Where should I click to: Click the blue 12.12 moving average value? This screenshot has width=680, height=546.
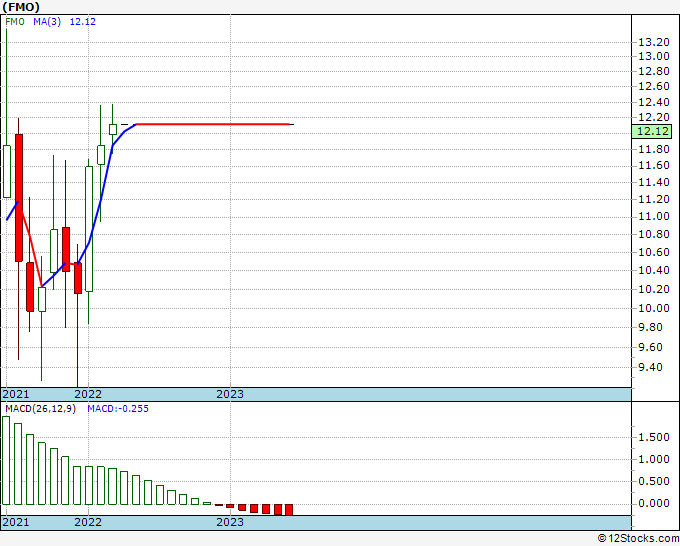coord(83,22)
